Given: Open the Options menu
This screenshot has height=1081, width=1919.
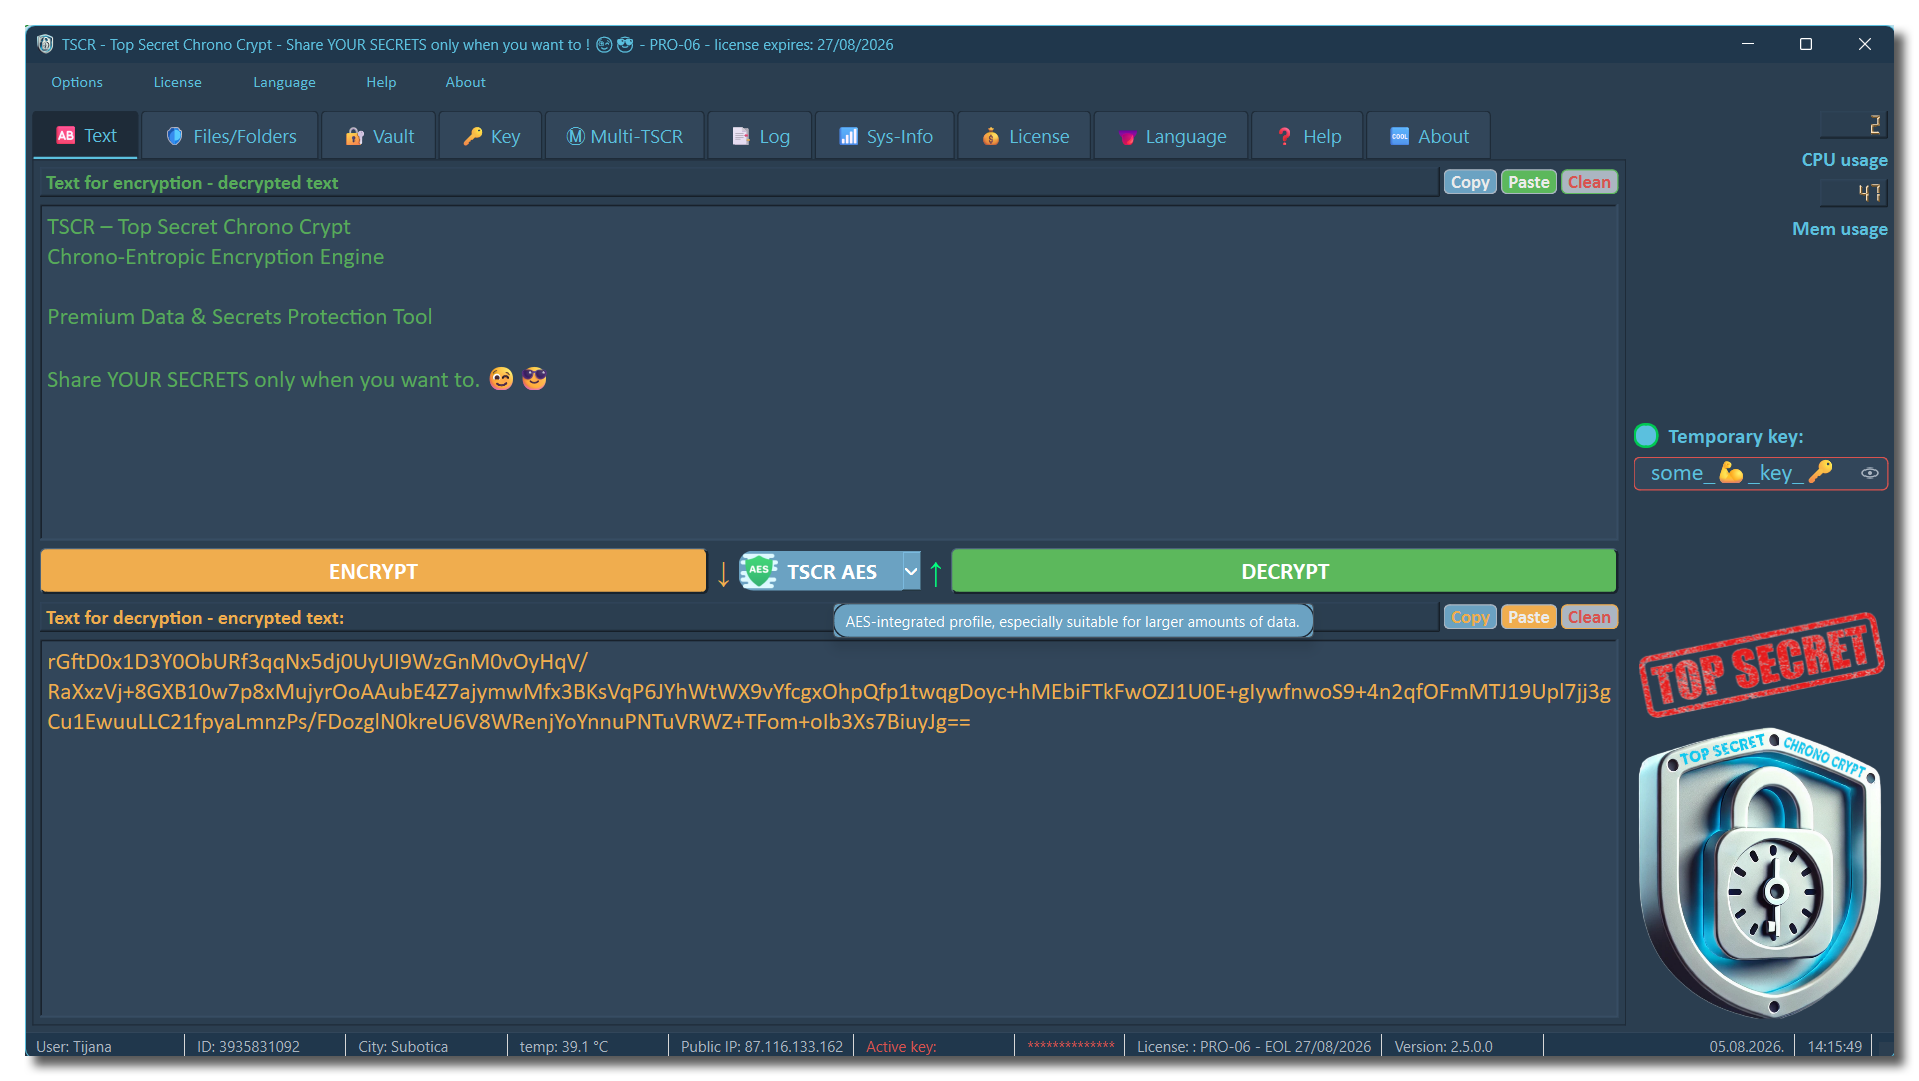Looking at the screenshot, I should coord(77,82).
